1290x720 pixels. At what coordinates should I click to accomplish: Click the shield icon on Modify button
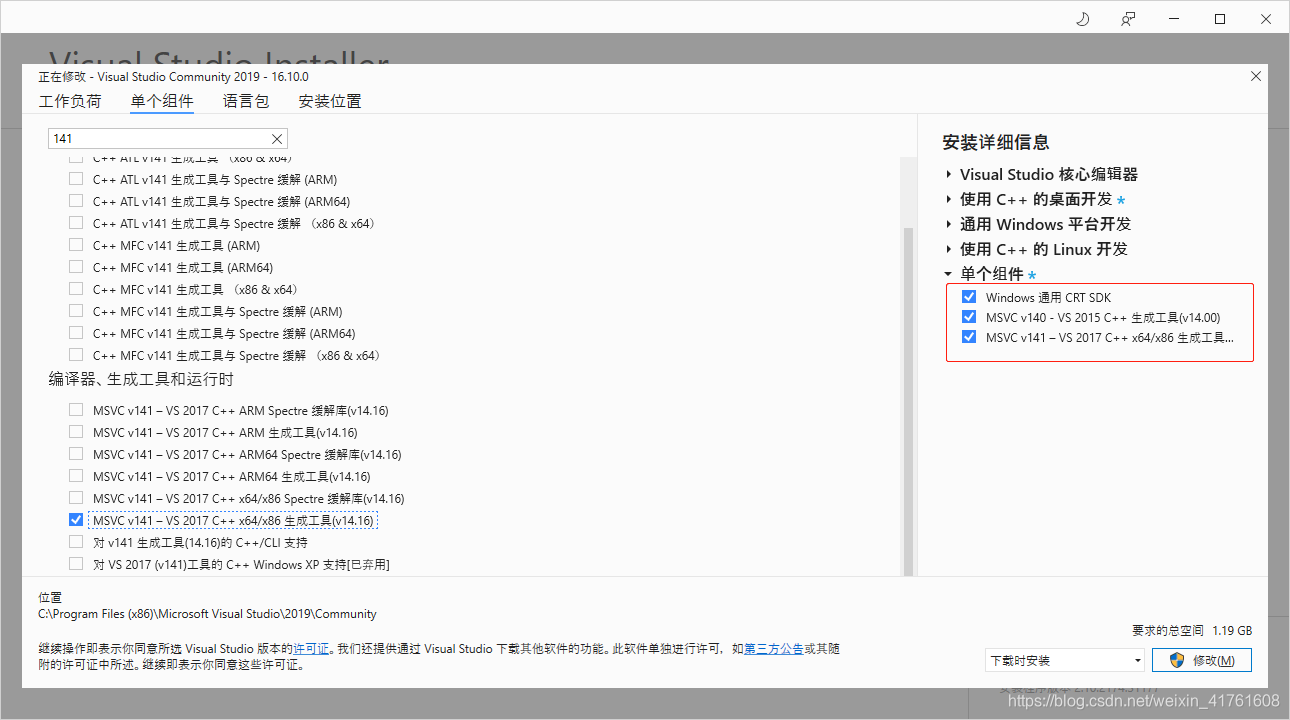click(x=1177, y=660)
